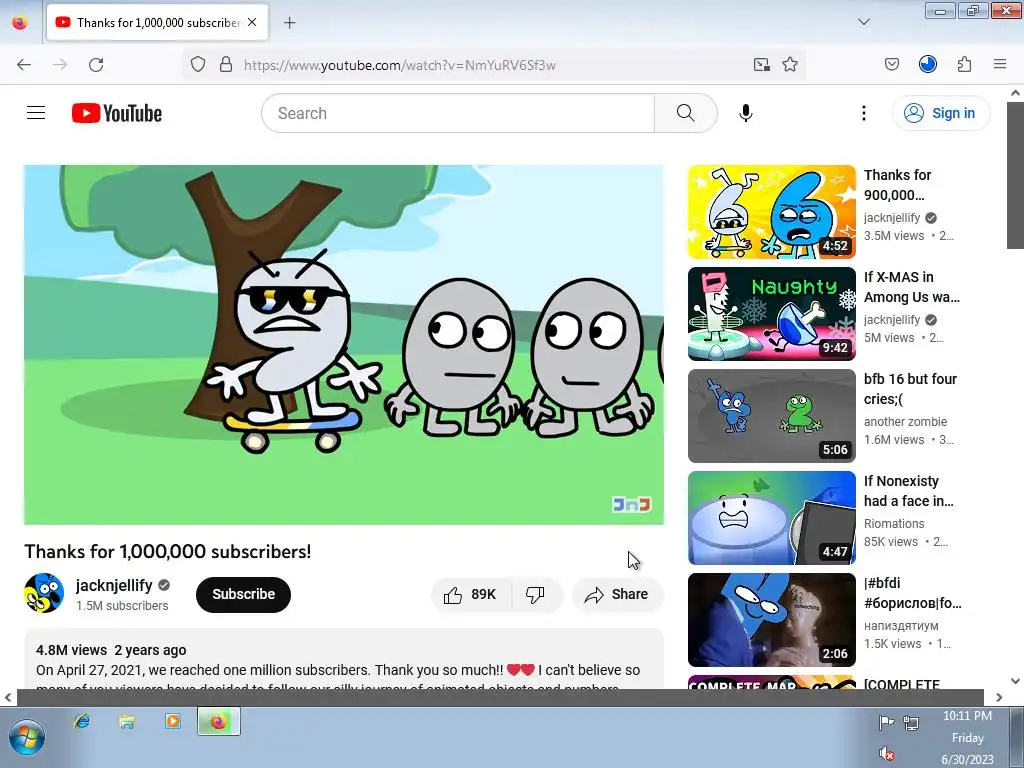Click the Share button

pyautogui.click(x=617, y=594)
